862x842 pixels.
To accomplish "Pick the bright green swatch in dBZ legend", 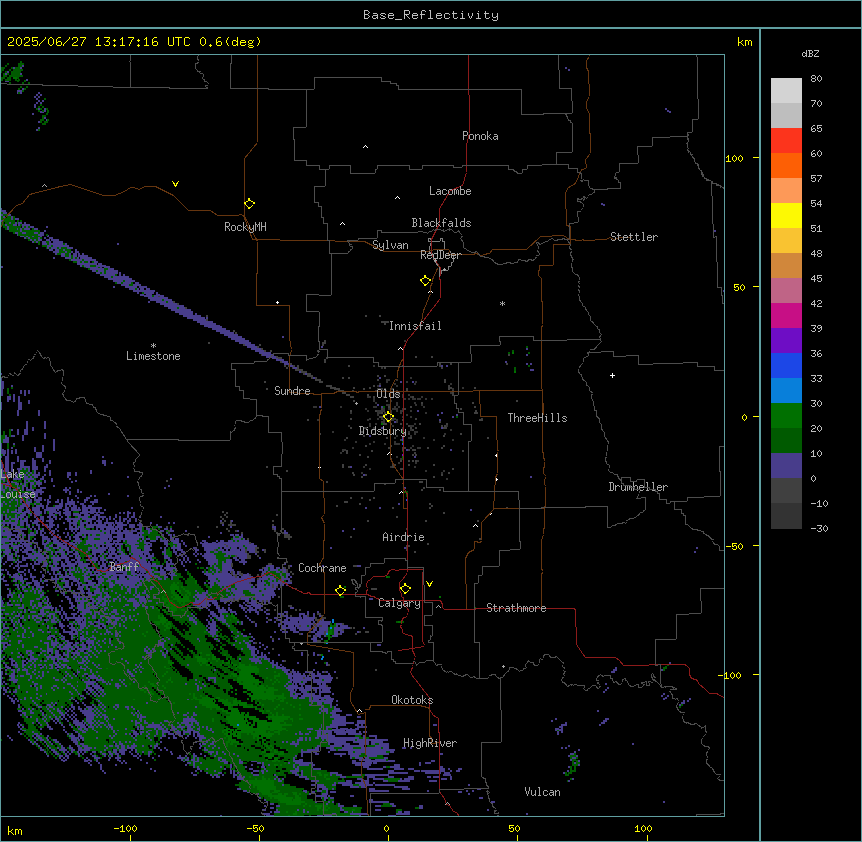I will [786, 416].
